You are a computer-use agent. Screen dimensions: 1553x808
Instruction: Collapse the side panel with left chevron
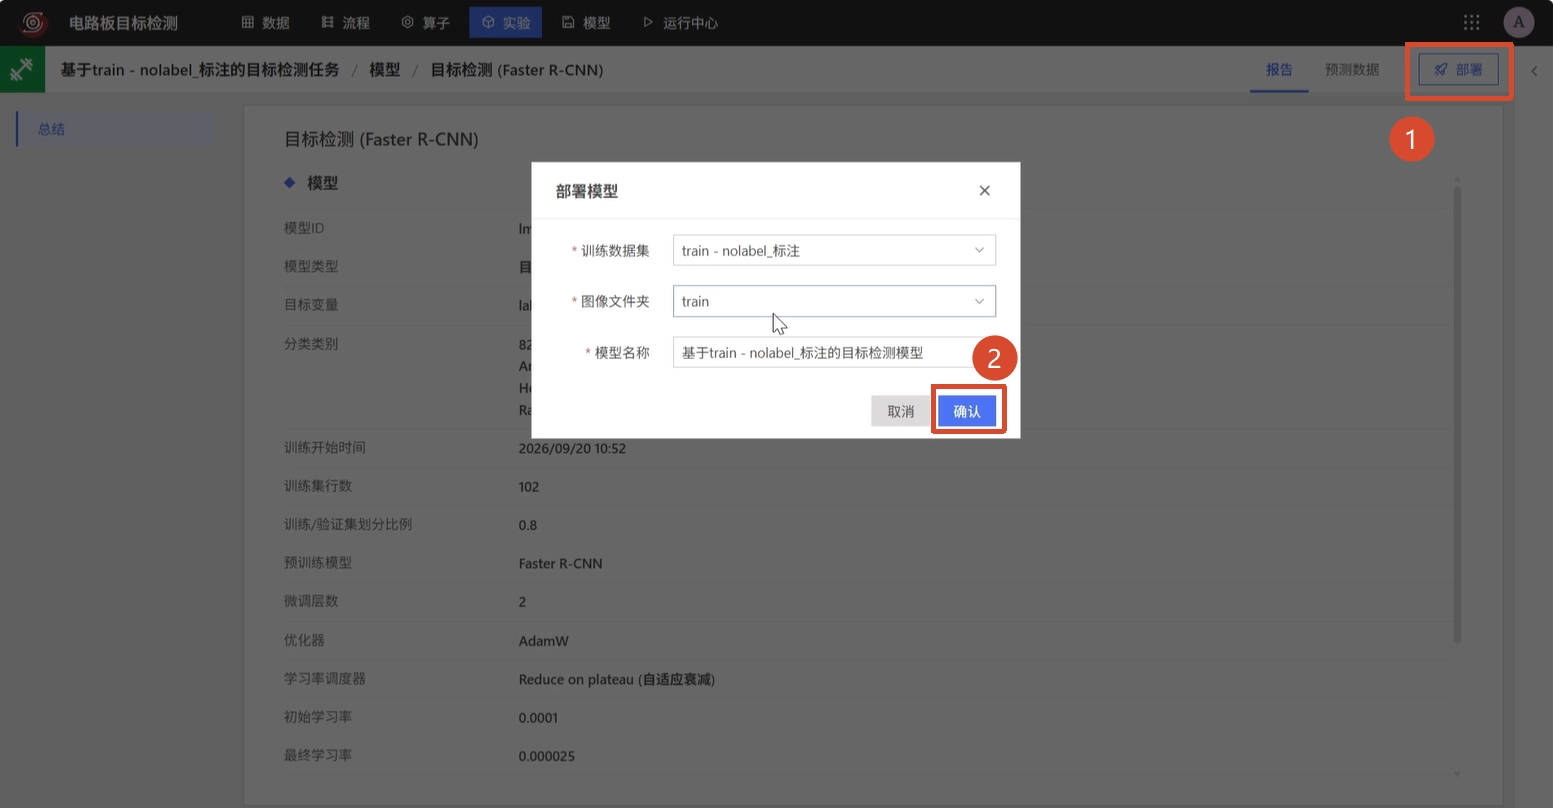click(1534, 70)
